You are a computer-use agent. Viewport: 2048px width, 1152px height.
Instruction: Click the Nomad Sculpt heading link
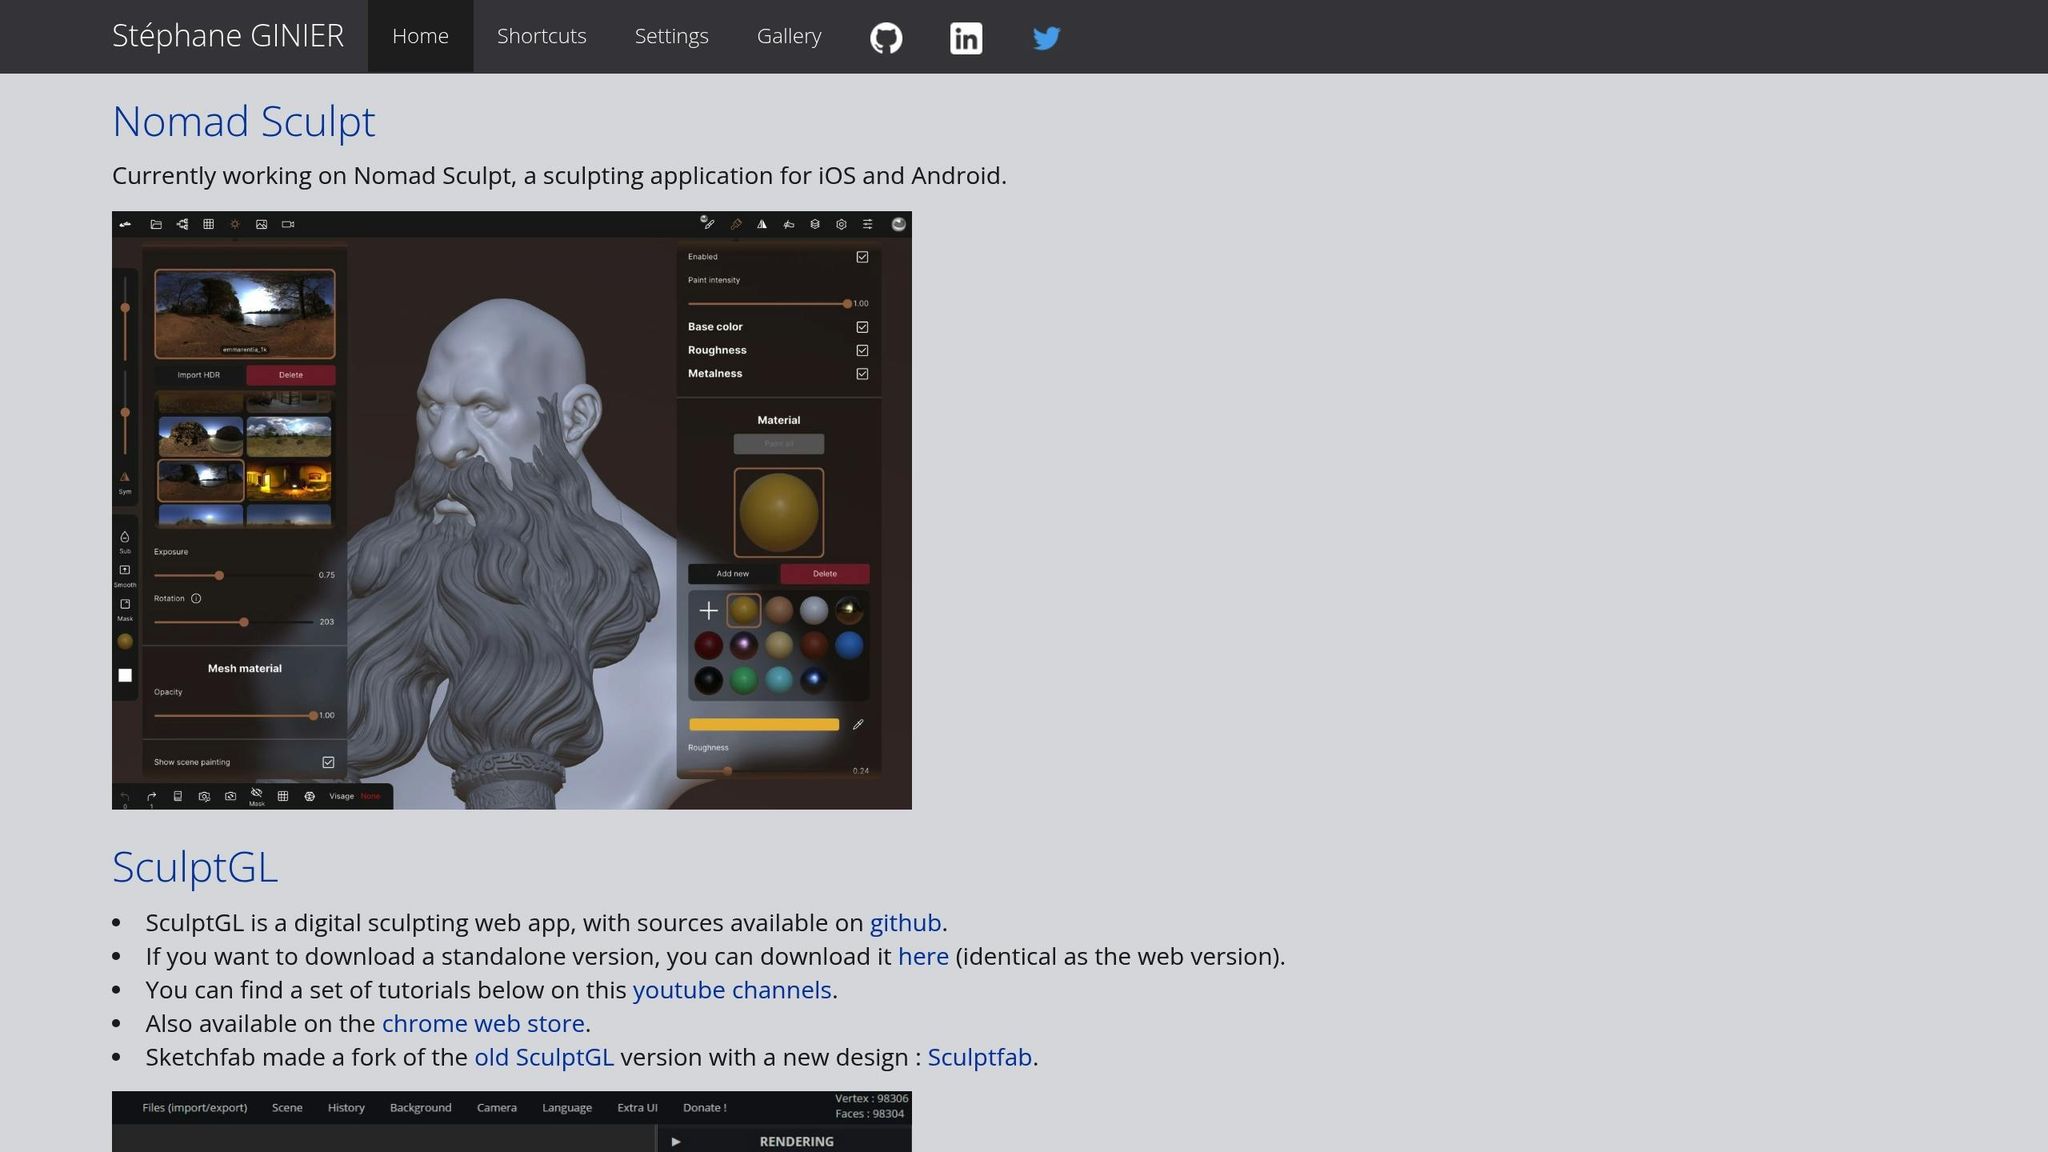[243, 122]
